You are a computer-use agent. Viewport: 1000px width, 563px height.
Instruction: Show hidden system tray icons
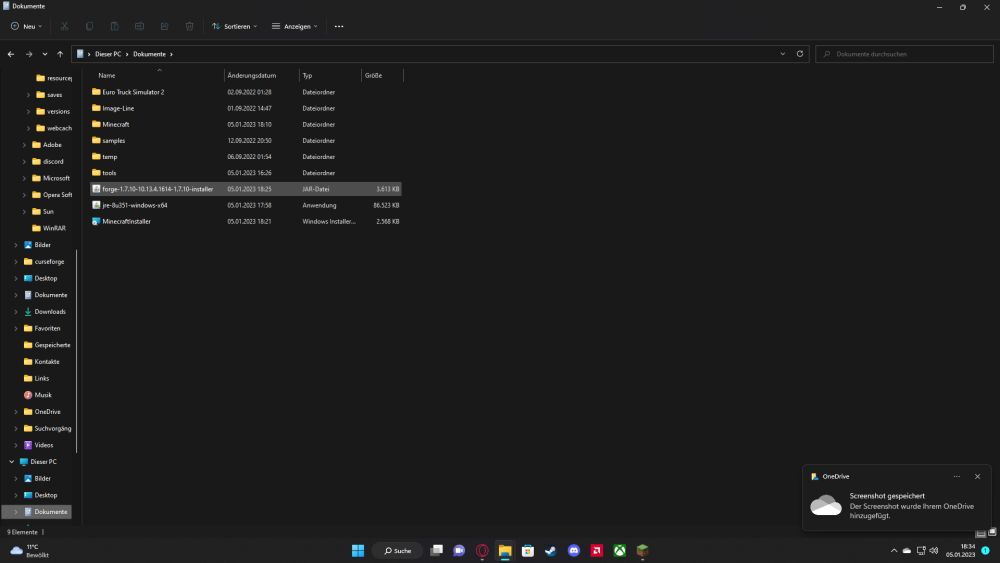pyautogui.click(x=893, y=550)
